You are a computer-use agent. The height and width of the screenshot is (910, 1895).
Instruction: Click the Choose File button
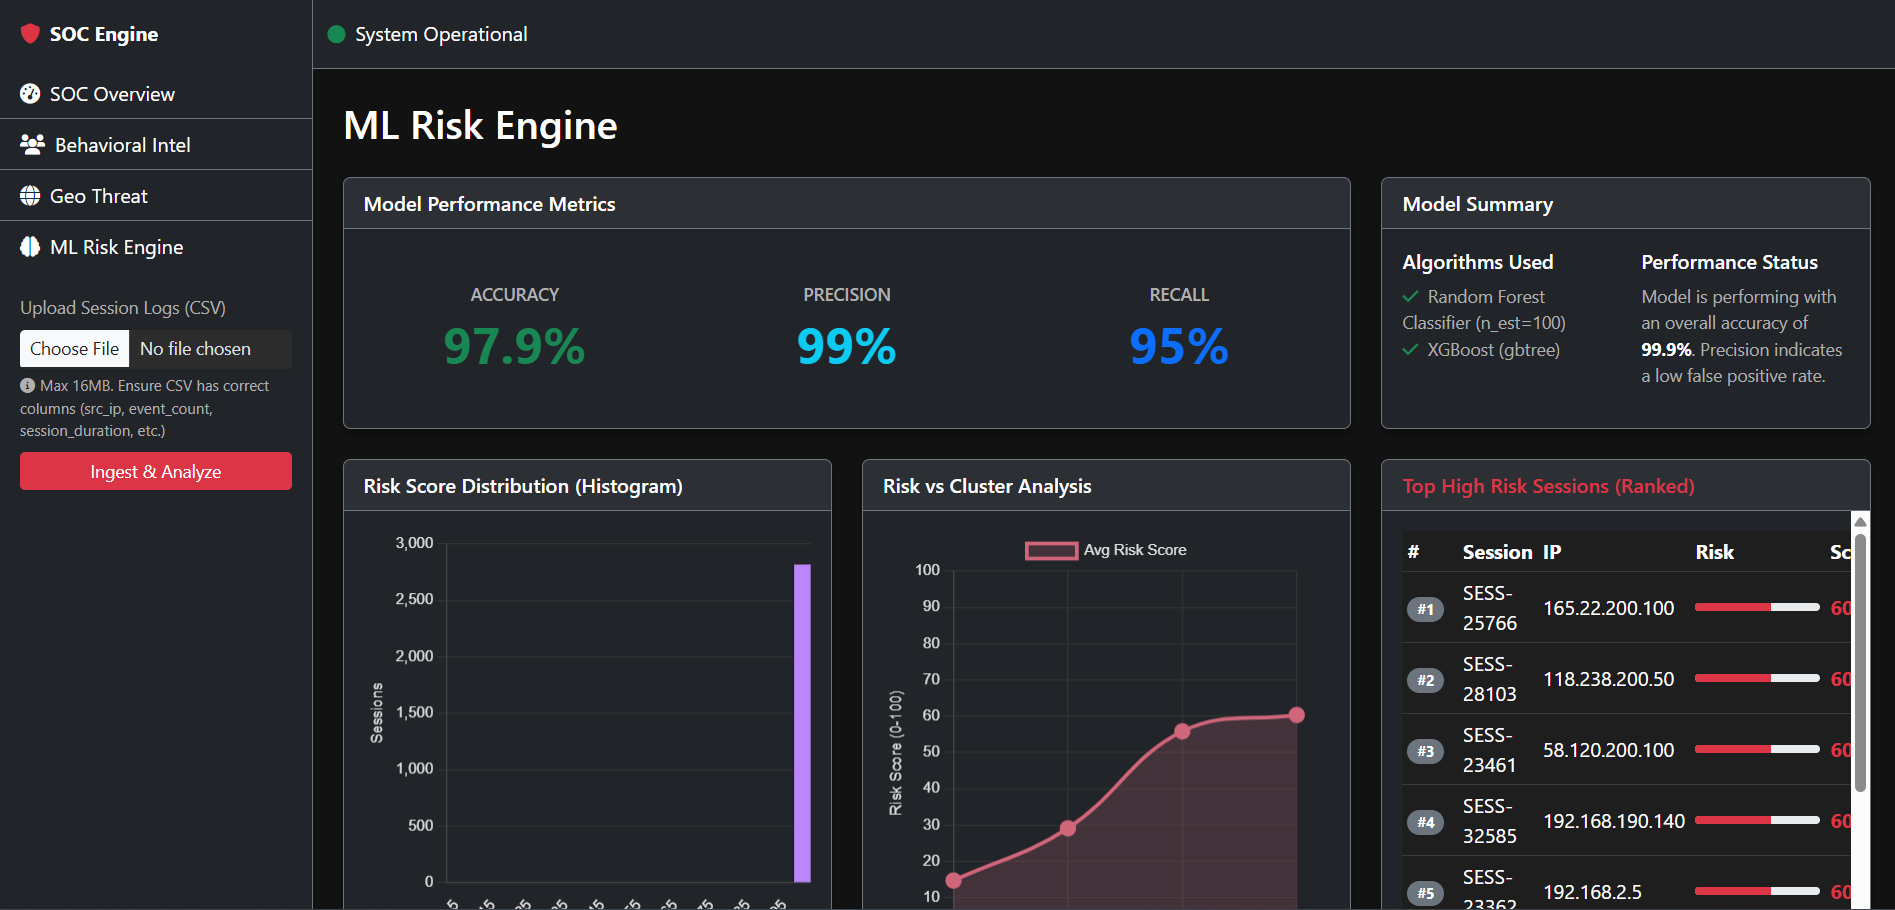coord(75,349)
